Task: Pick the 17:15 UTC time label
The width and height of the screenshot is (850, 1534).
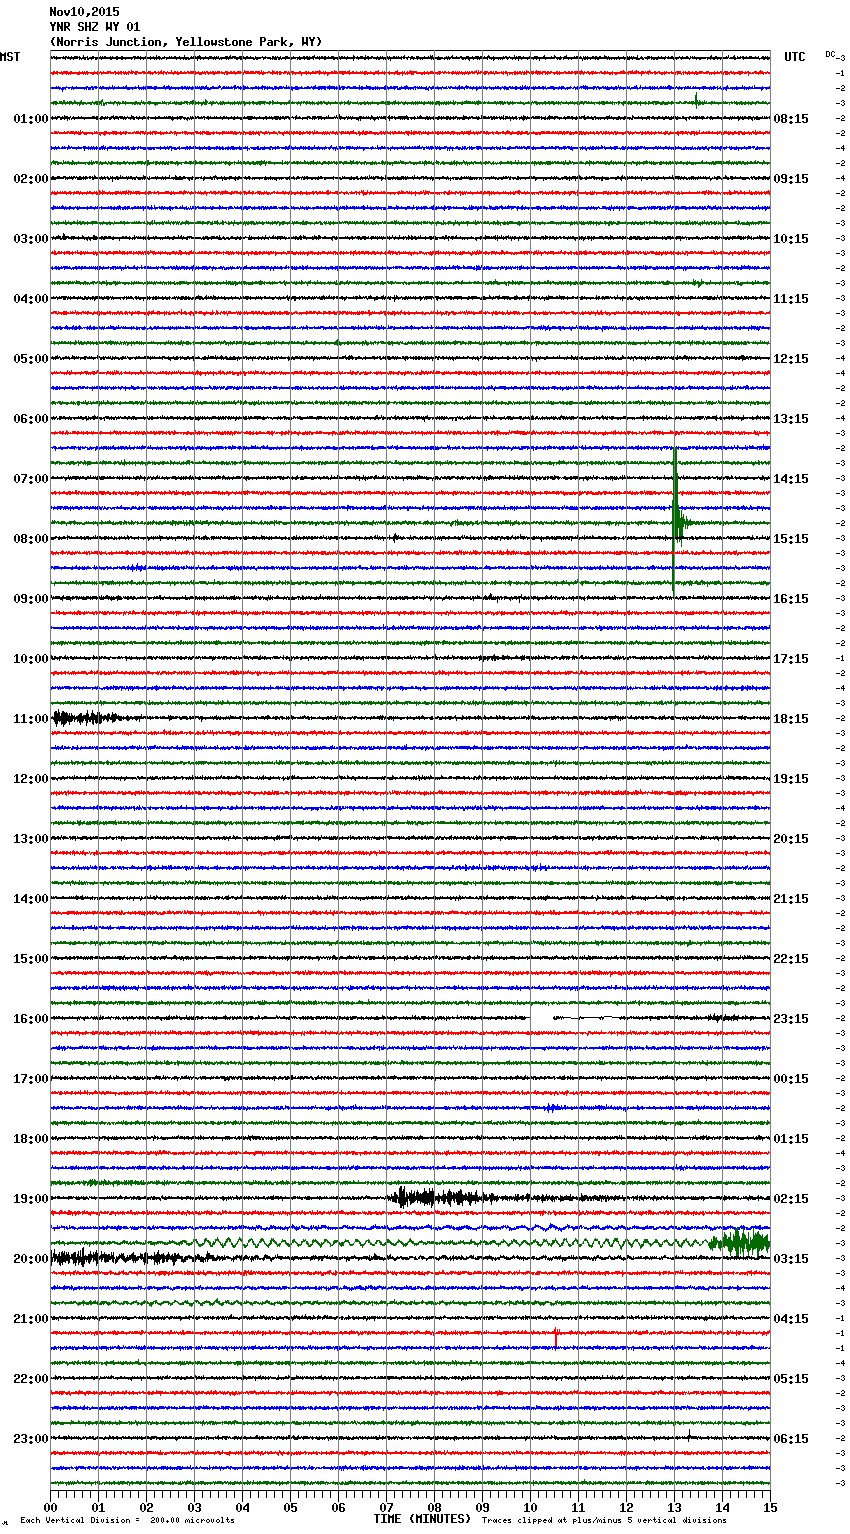Action: [x=791, y=659]
